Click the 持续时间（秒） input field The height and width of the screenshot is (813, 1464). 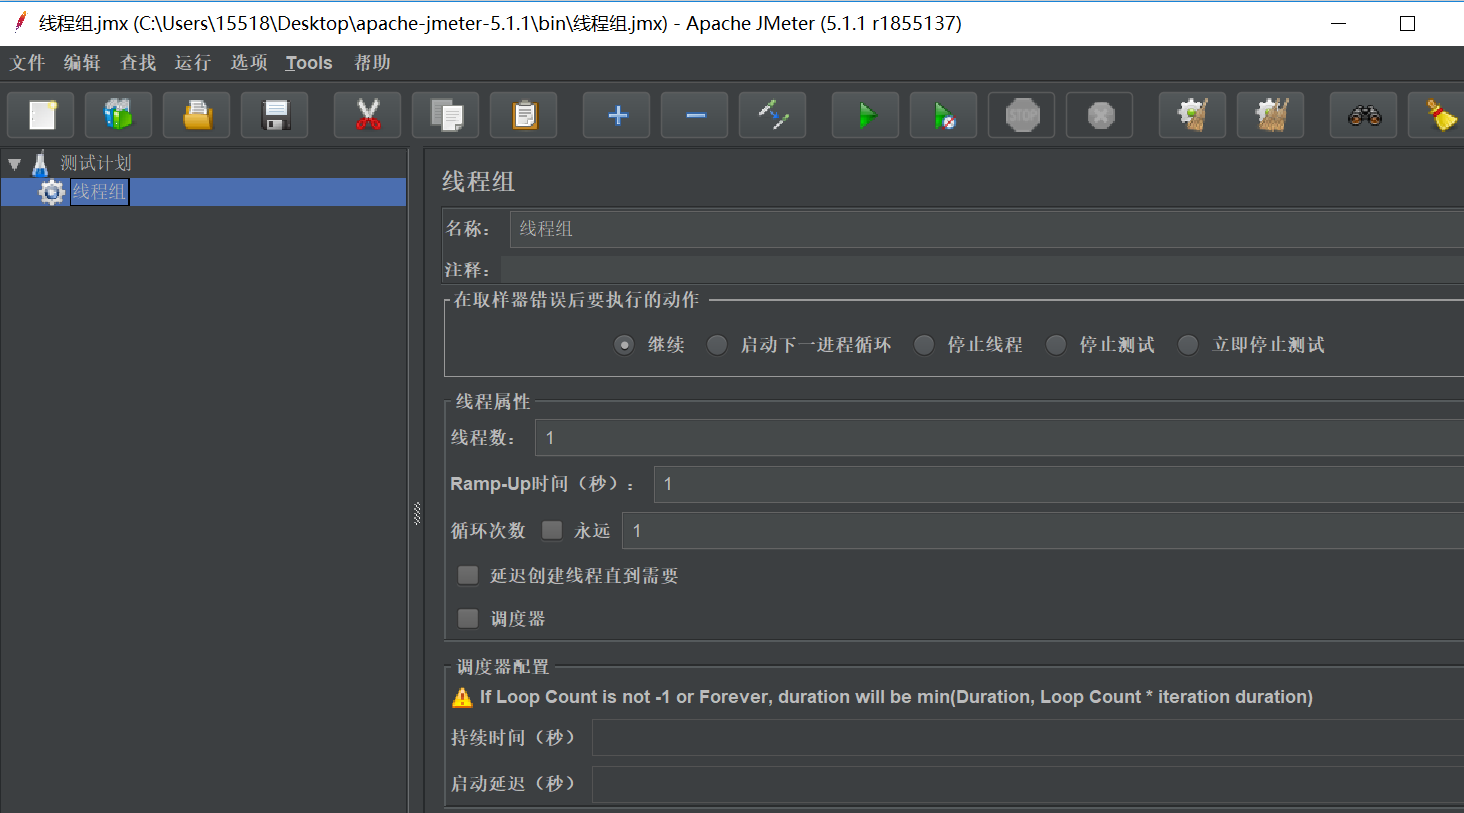click(x=1028, y=738)
